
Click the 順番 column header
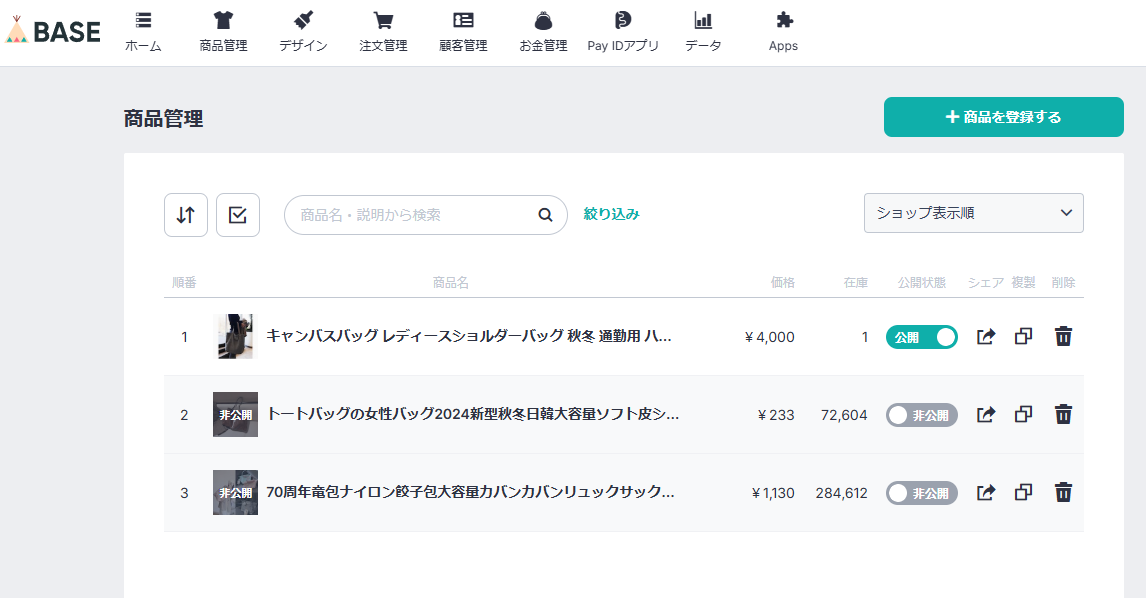coord(184,282)
